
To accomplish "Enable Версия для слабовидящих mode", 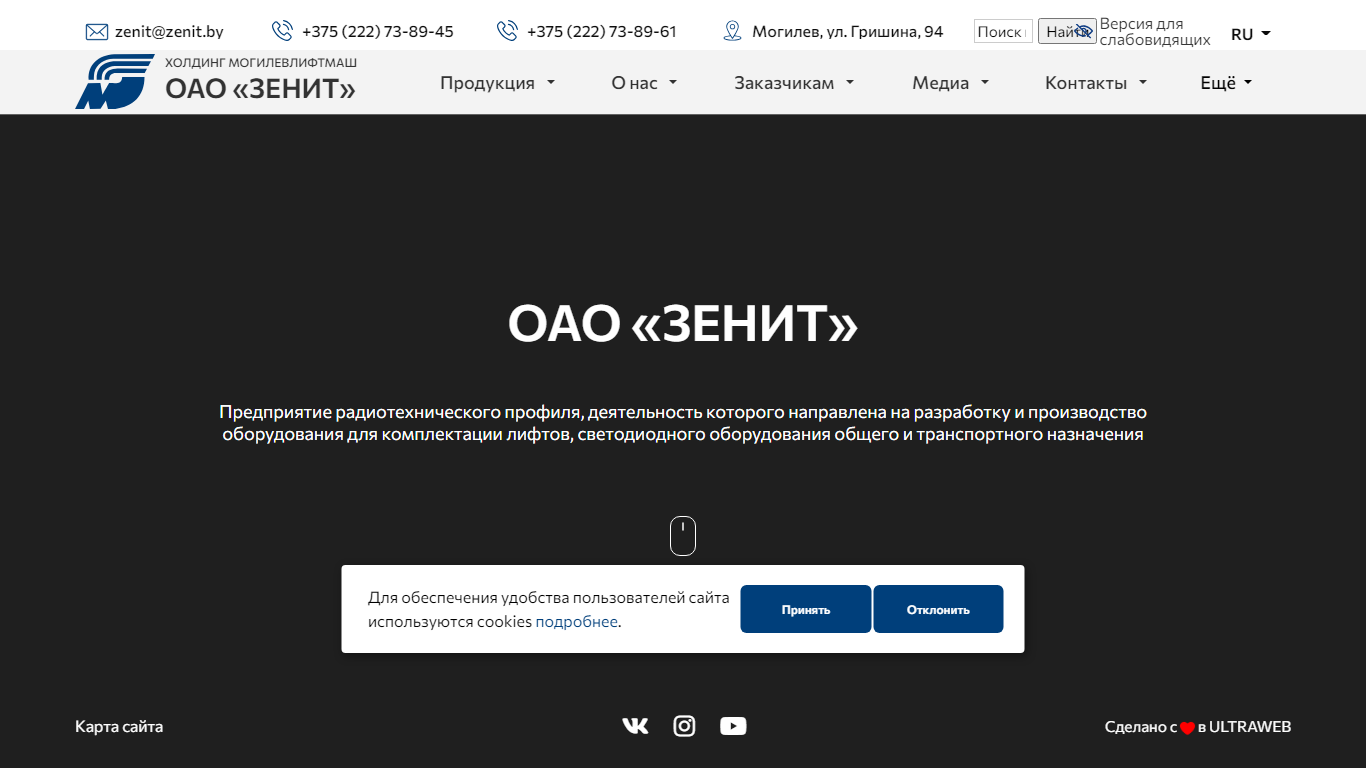I will pos(1155,32).
